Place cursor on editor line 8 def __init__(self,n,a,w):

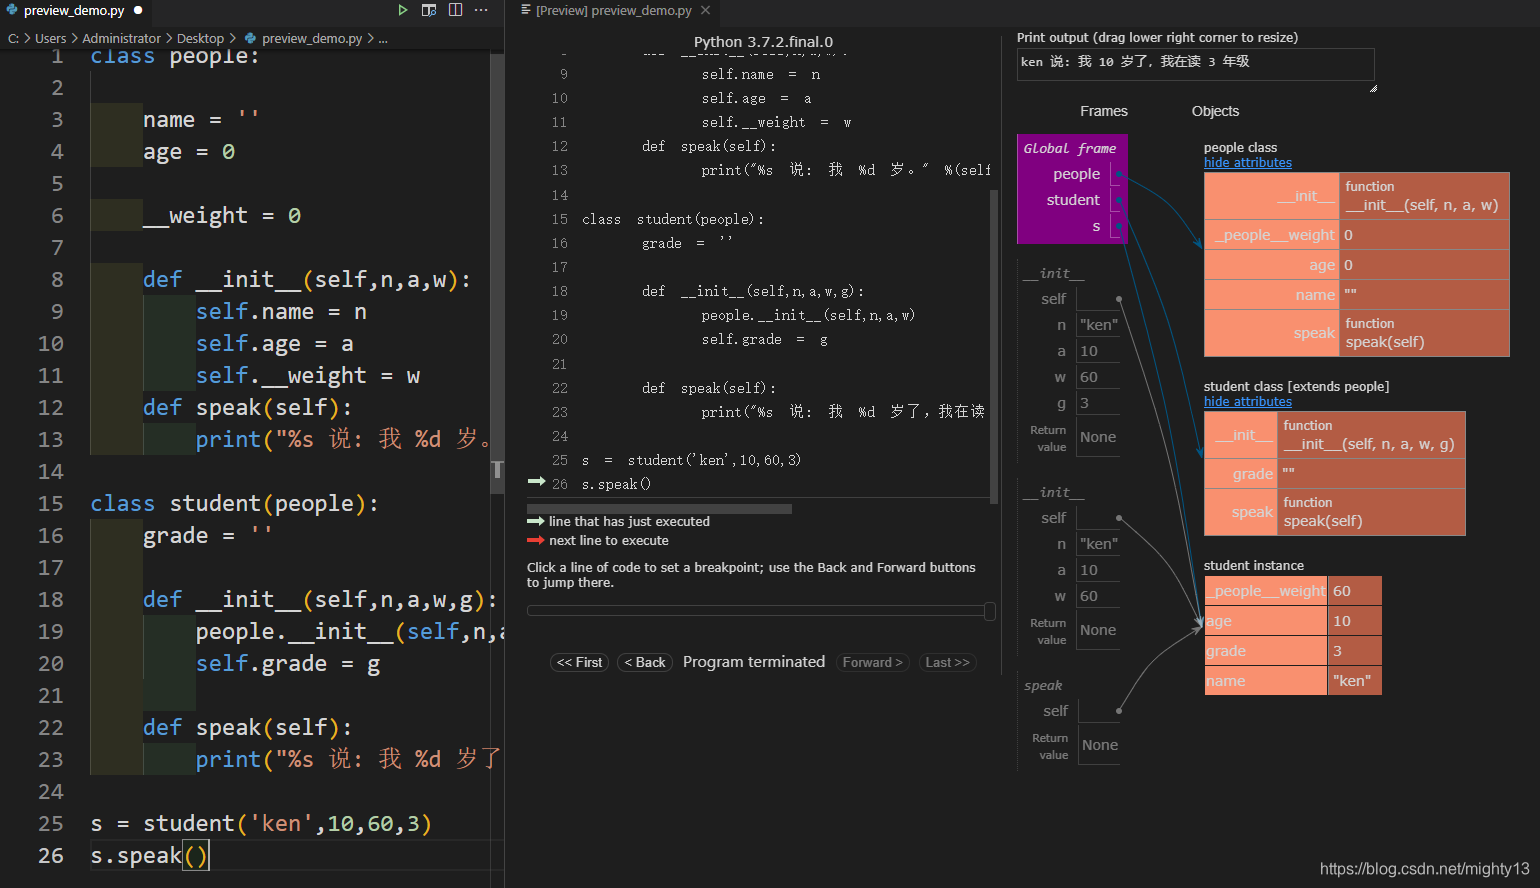306,280
